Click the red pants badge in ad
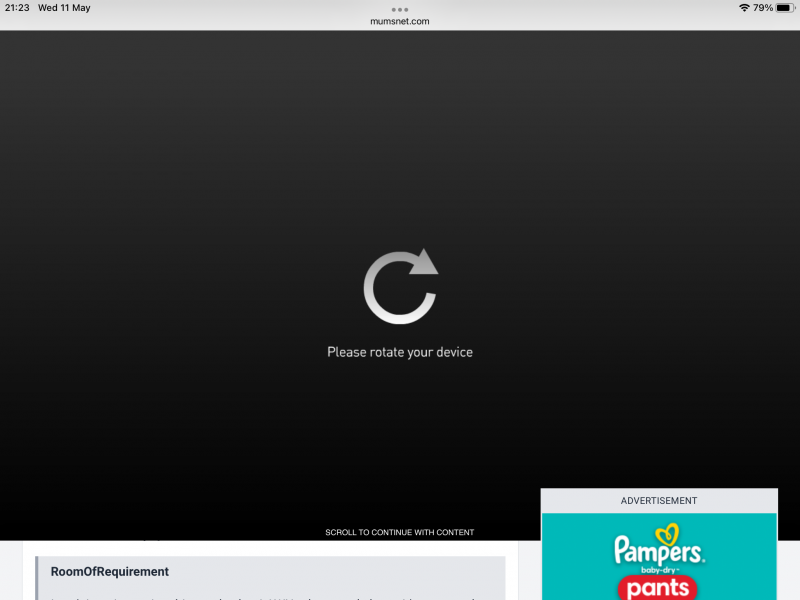This screenshot has width=800, height=600. pyautogui.click(x=659, y=587)
